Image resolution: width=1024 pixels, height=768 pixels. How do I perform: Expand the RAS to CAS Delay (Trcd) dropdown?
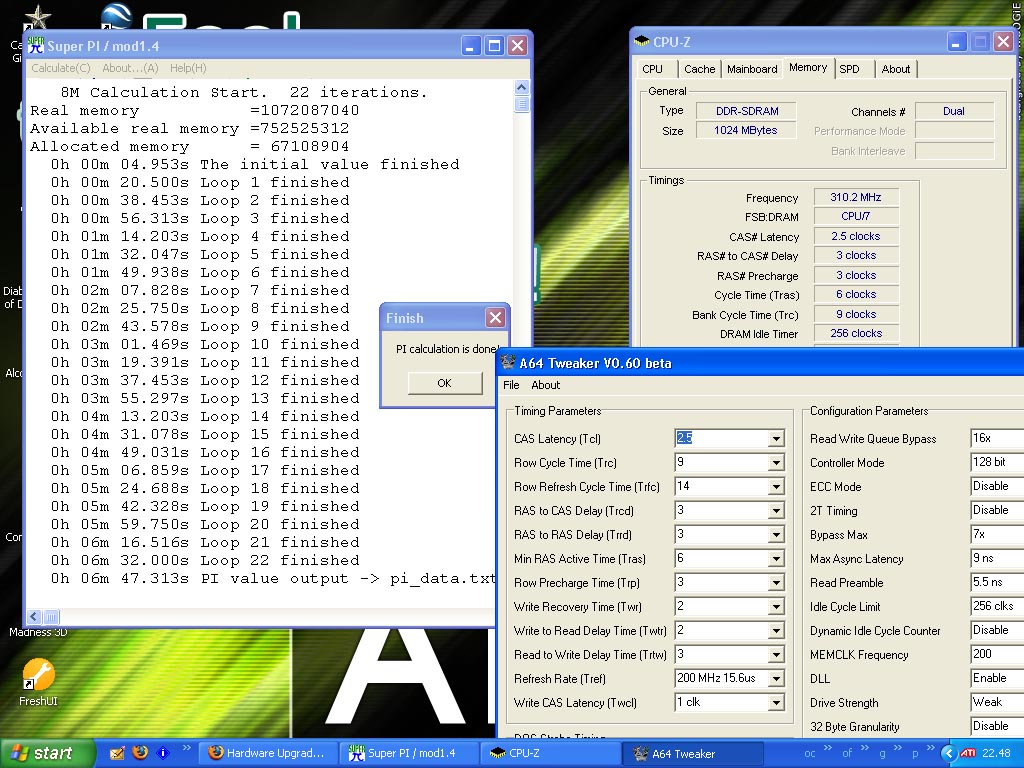coord(776,511)
